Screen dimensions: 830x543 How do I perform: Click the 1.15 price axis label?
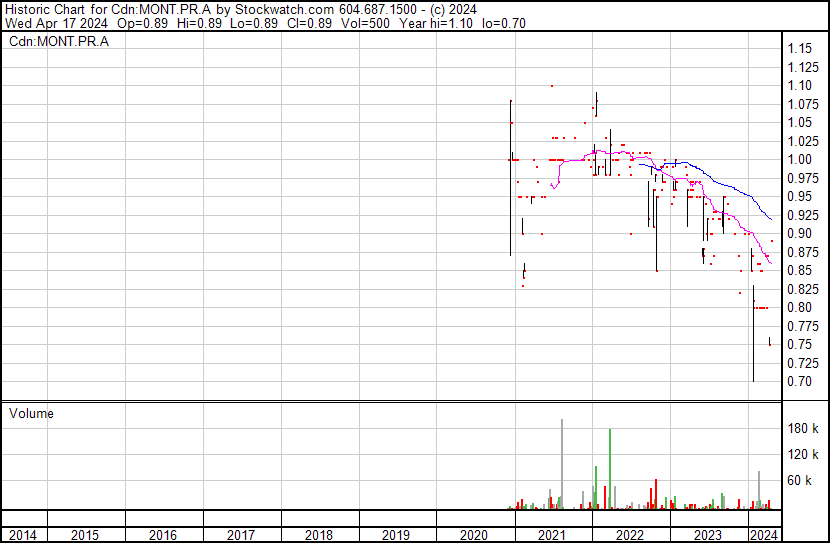(x=799, y=48)
